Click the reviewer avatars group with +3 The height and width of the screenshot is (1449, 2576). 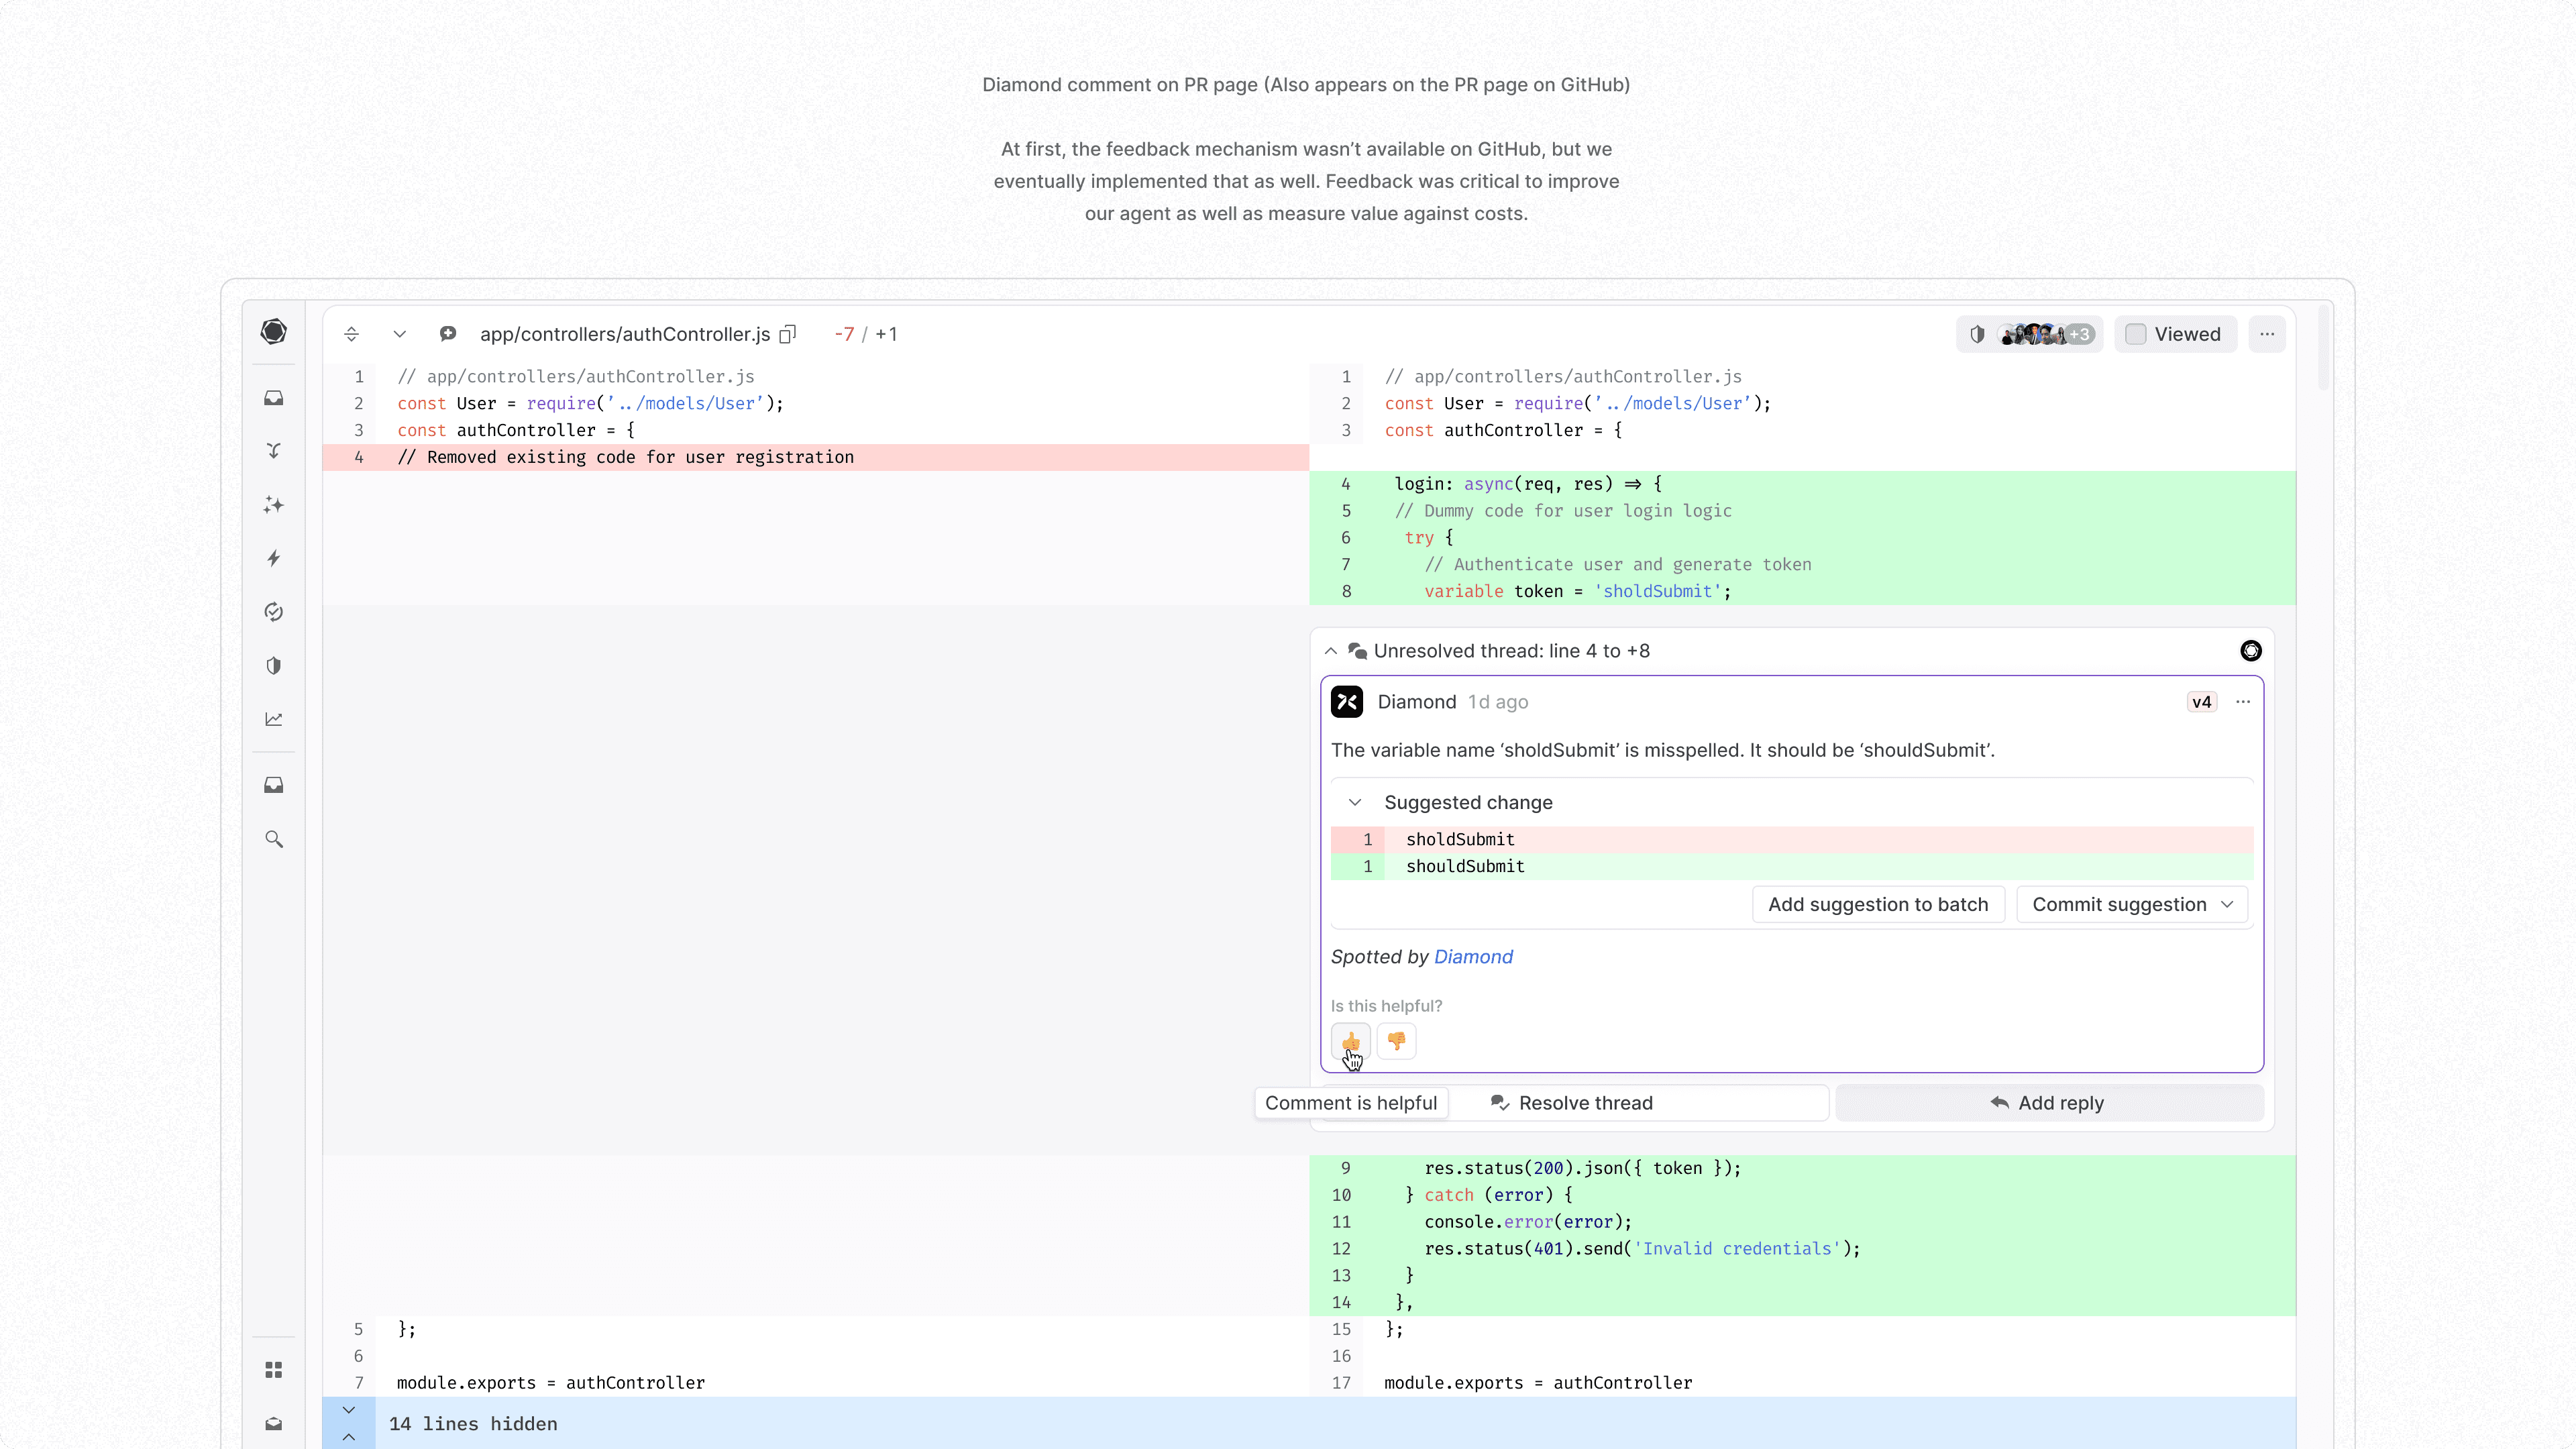tap(2045, 334)
